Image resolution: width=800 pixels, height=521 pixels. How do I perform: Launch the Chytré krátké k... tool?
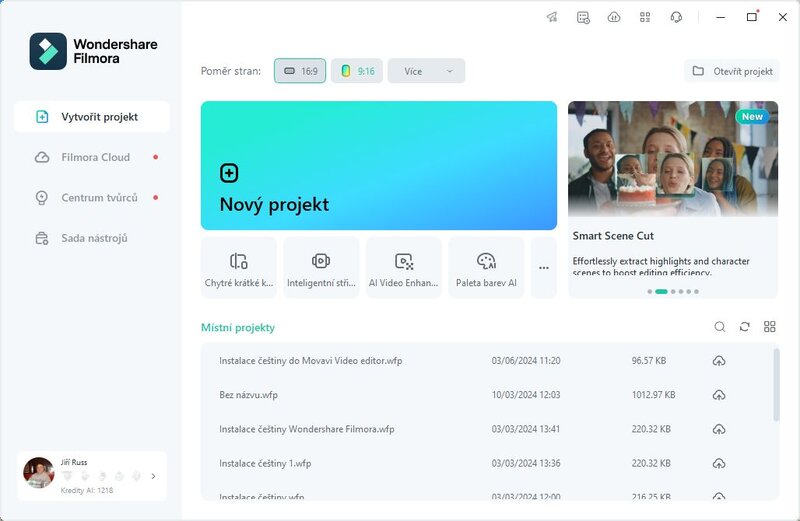pos(239,267)
